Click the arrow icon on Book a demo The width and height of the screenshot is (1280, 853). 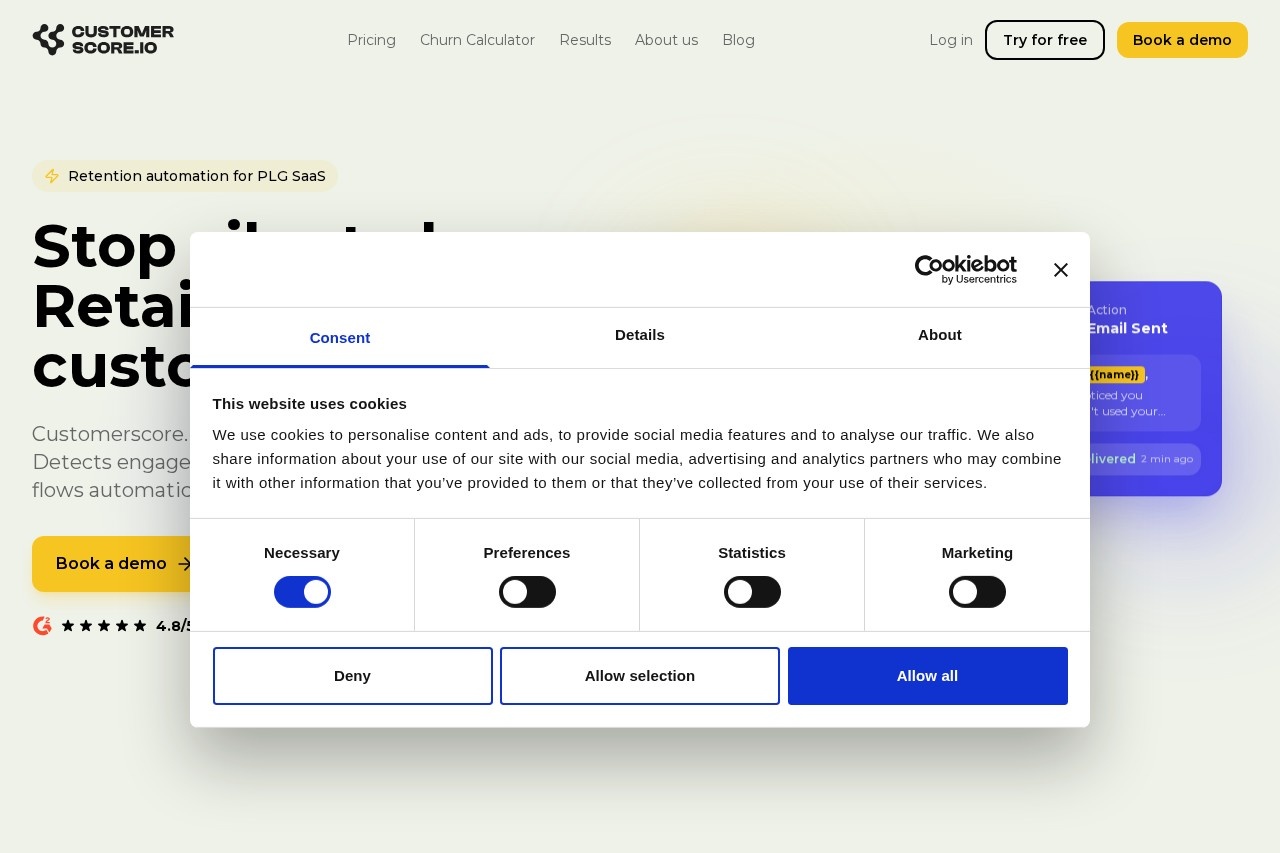(x=185, y=564)
